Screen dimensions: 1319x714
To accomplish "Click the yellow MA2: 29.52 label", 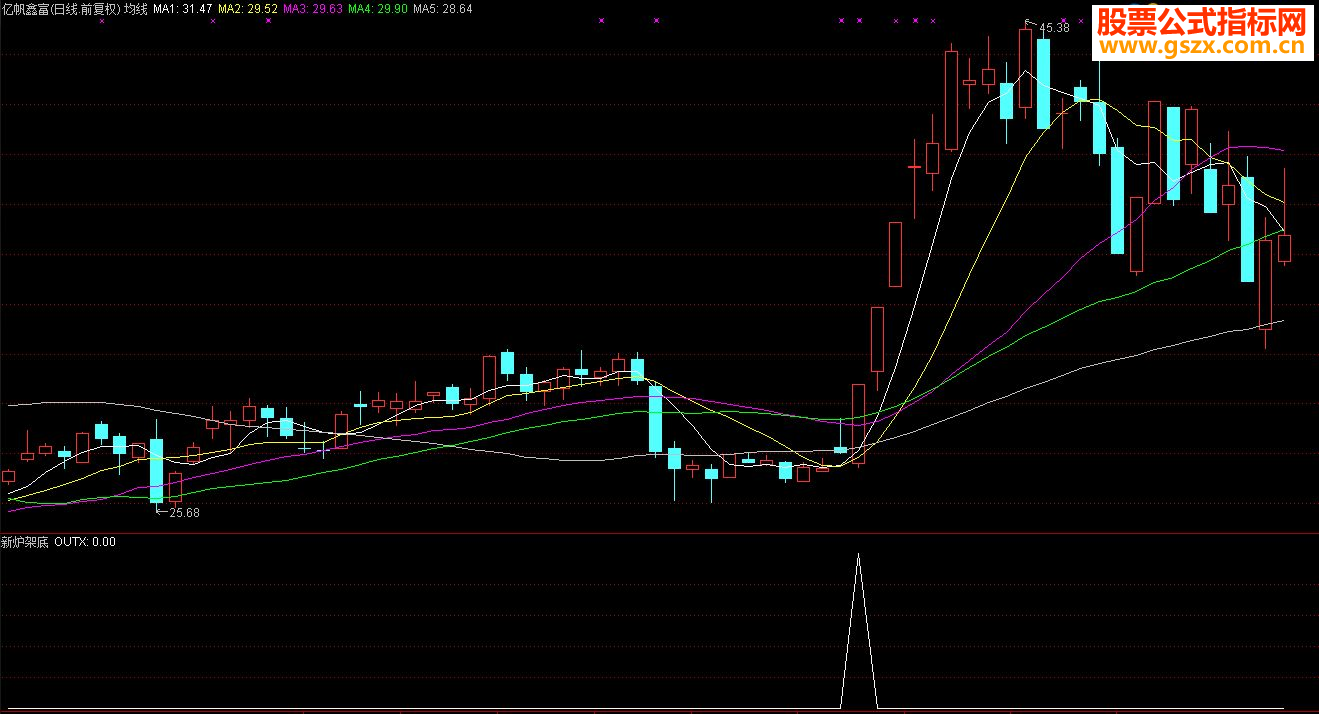I will 248,8.
